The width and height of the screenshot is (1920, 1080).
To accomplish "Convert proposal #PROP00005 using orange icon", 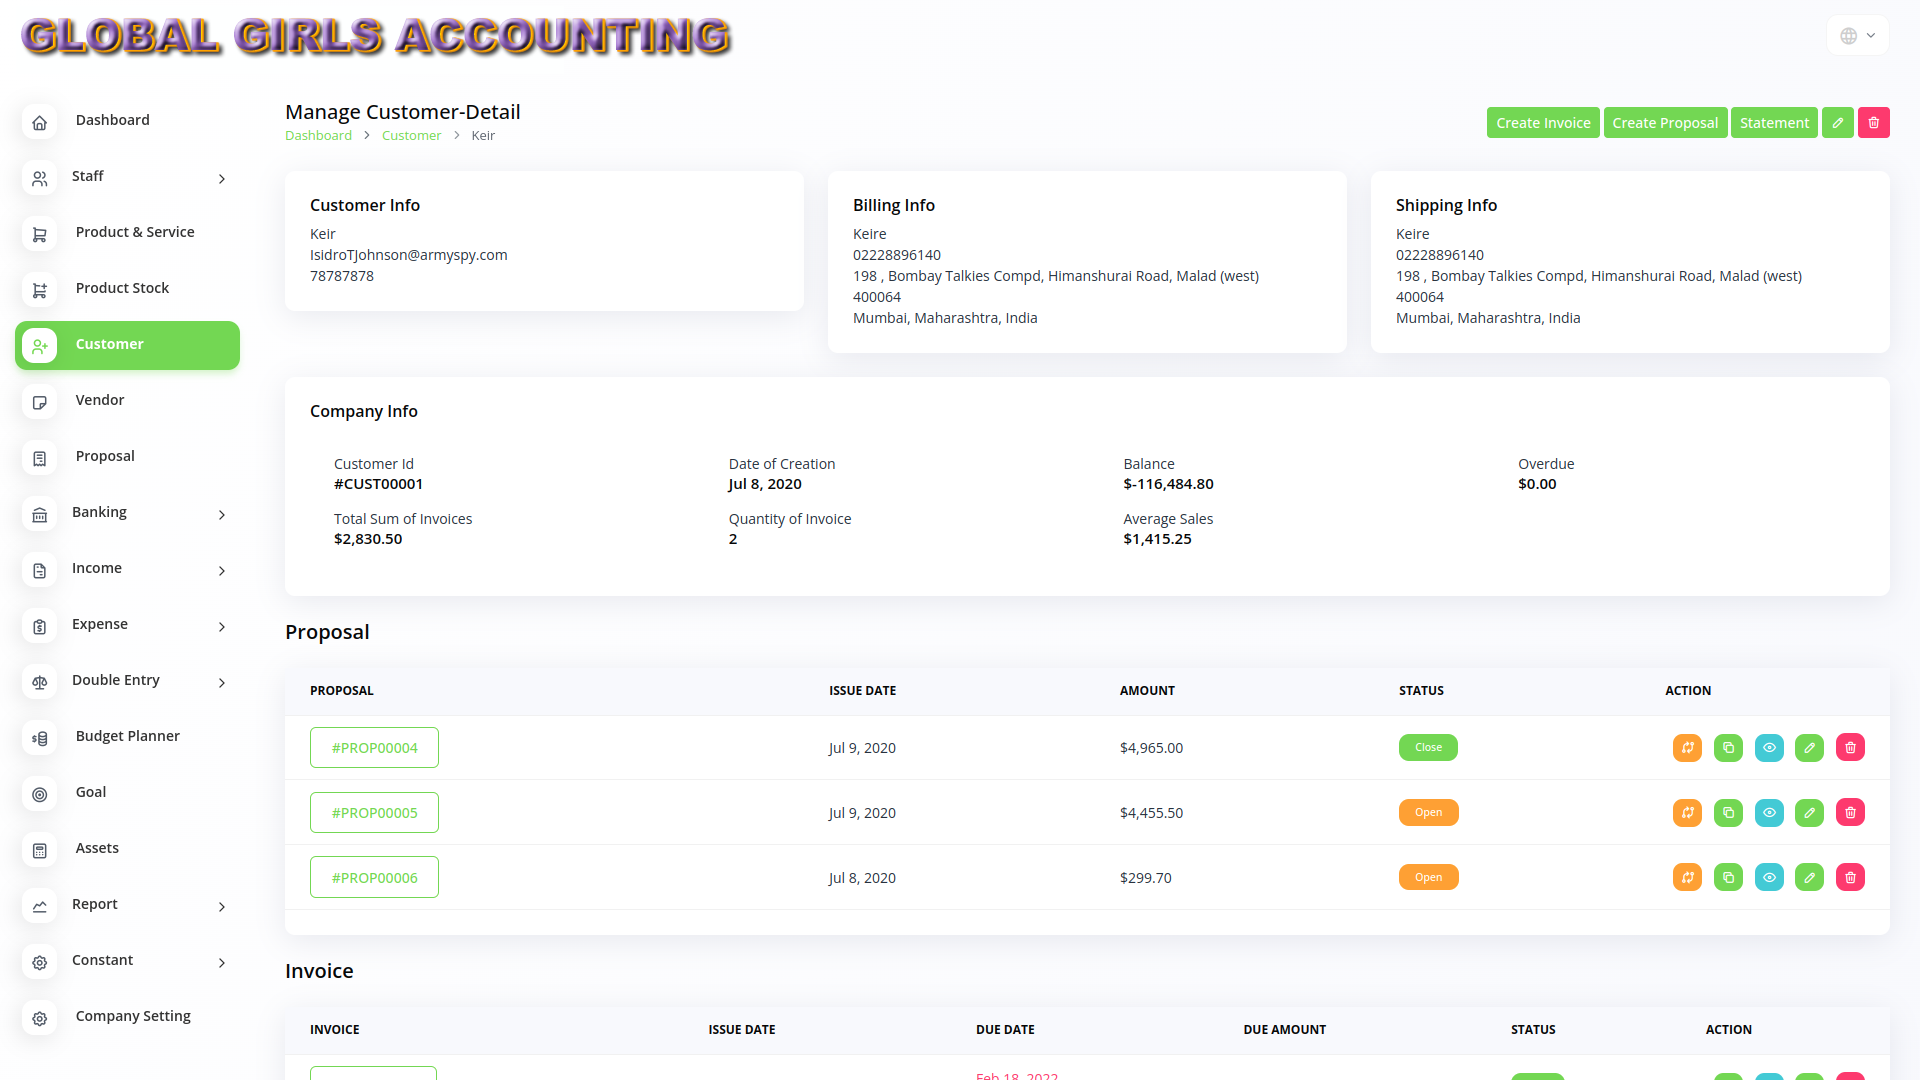I will tap(1687, 813).
